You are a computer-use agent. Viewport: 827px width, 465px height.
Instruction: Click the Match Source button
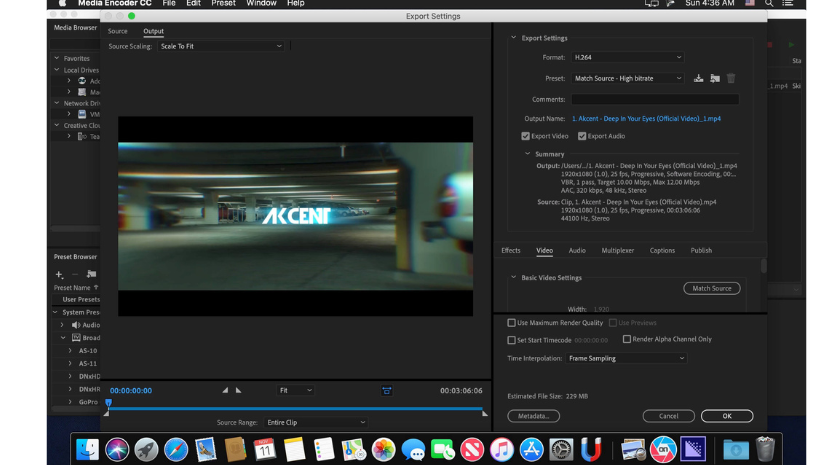[712, 288]
